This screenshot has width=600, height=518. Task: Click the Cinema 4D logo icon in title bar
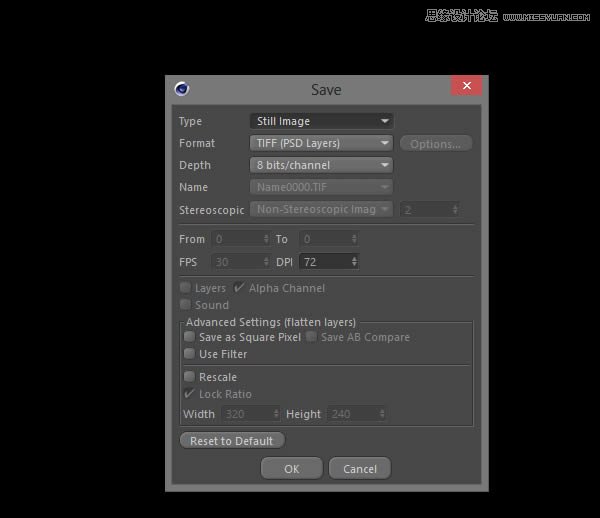(182, 89)
